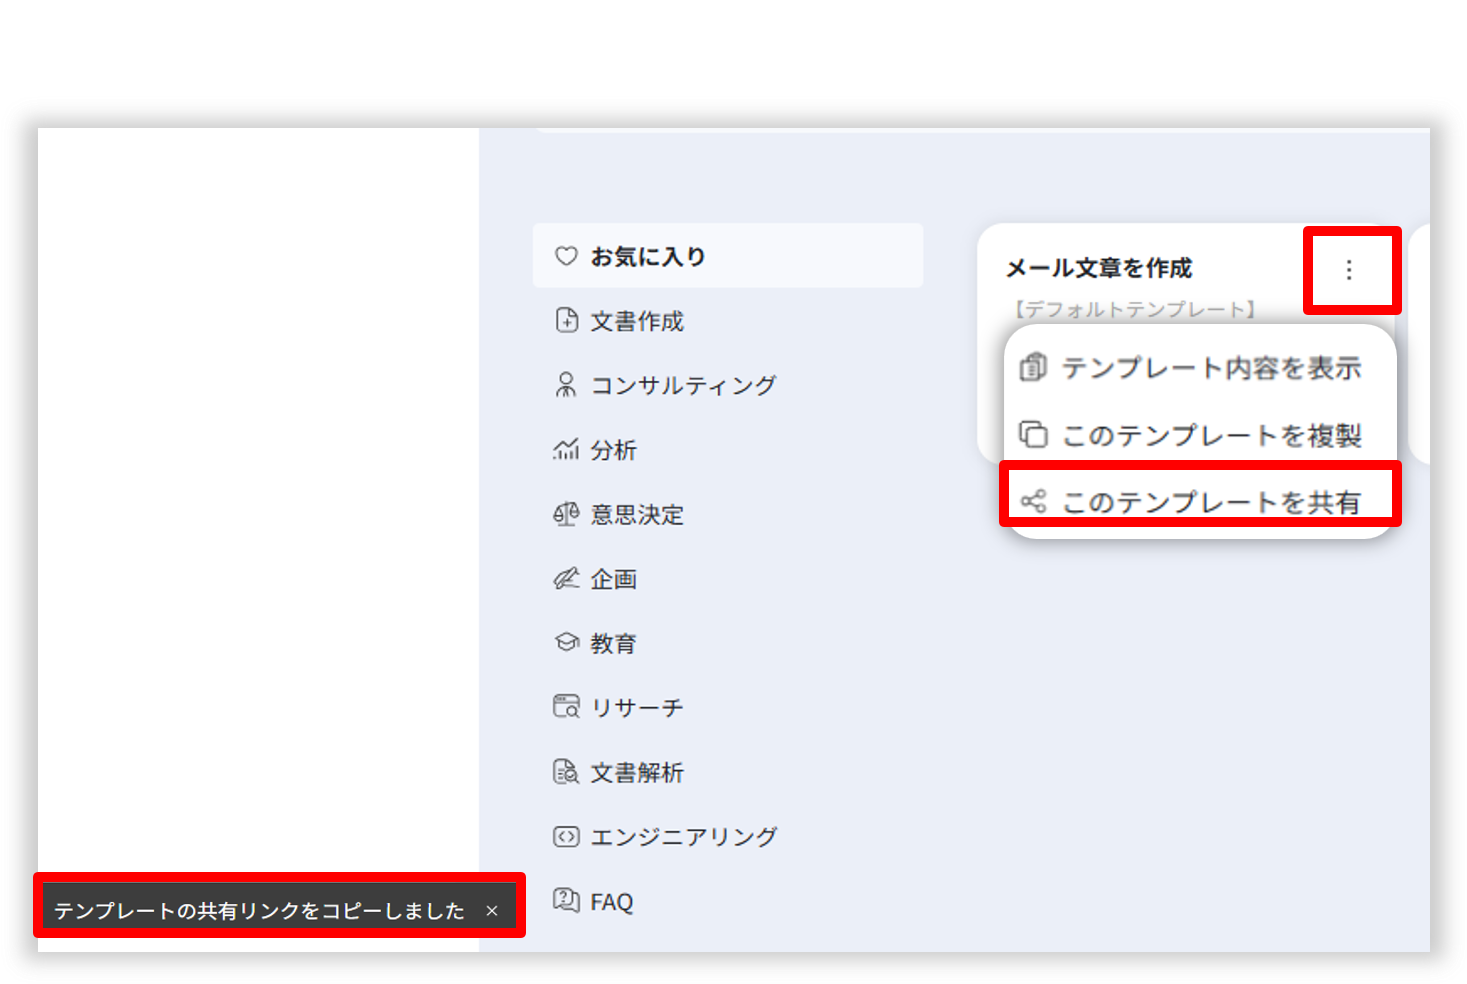
Task: Click the 意思決定 scales icon
Action: (x=566, y=514)
